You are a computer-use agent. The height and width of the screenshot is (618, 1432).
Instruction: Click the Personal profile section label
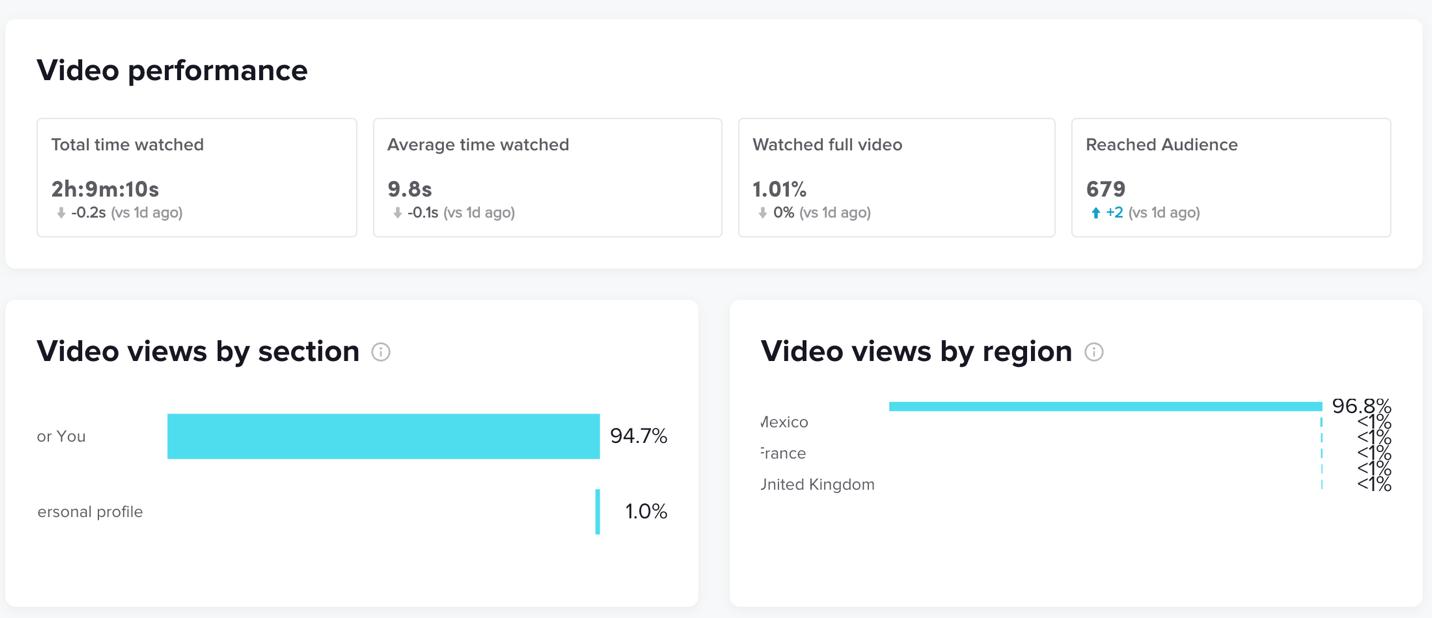click(90, 512)
